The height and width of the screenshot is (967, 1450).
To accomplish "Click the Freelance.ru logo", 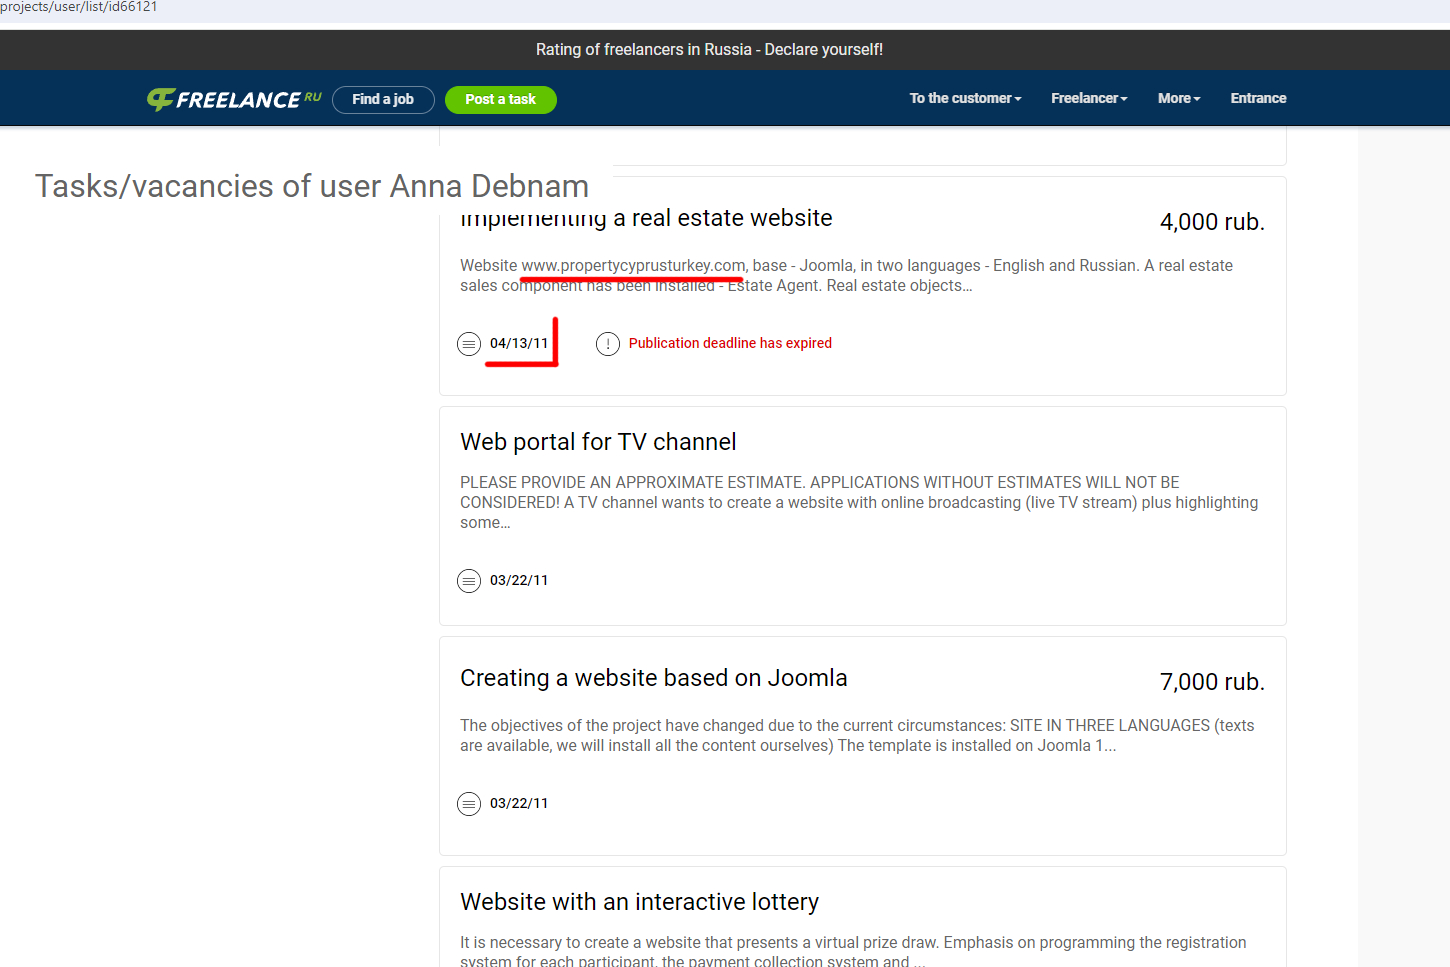I will coord(234,99).
